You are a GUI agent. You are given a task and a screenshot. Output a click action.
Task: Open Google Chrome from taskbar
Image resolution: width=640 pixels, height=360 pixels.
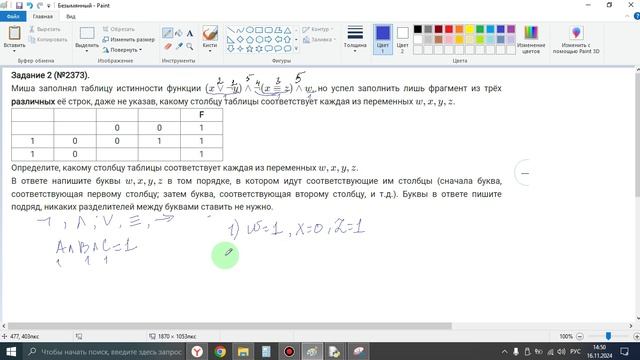pos(220,351)
